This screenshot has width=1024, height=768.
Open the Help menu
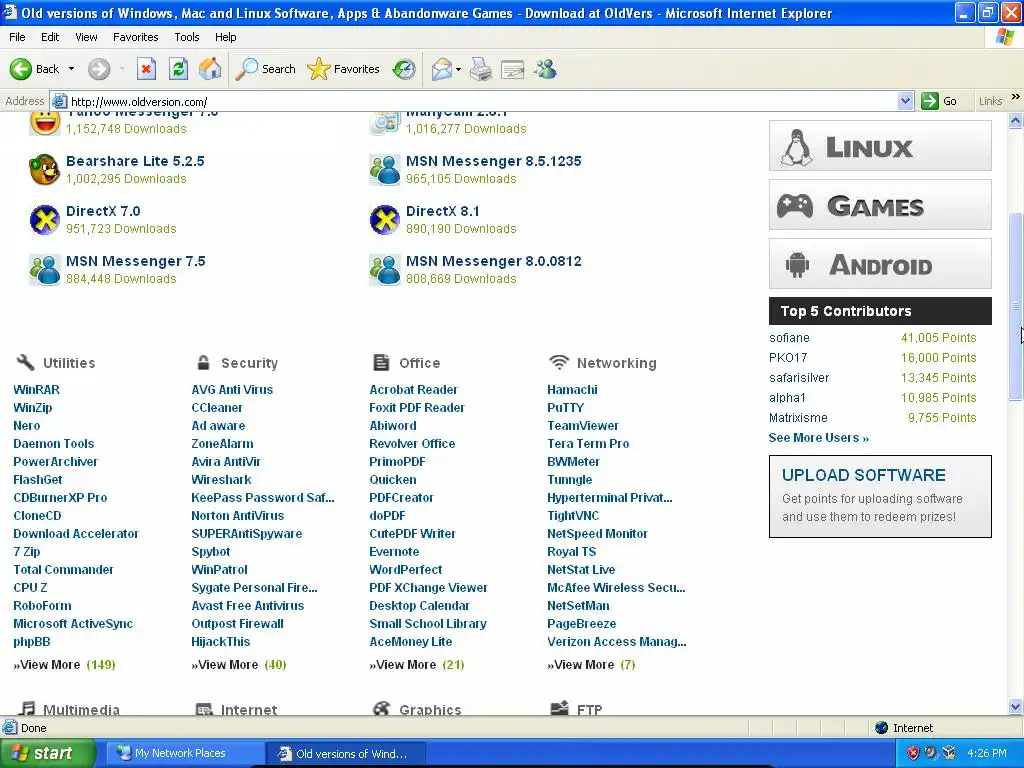(225, 37)
